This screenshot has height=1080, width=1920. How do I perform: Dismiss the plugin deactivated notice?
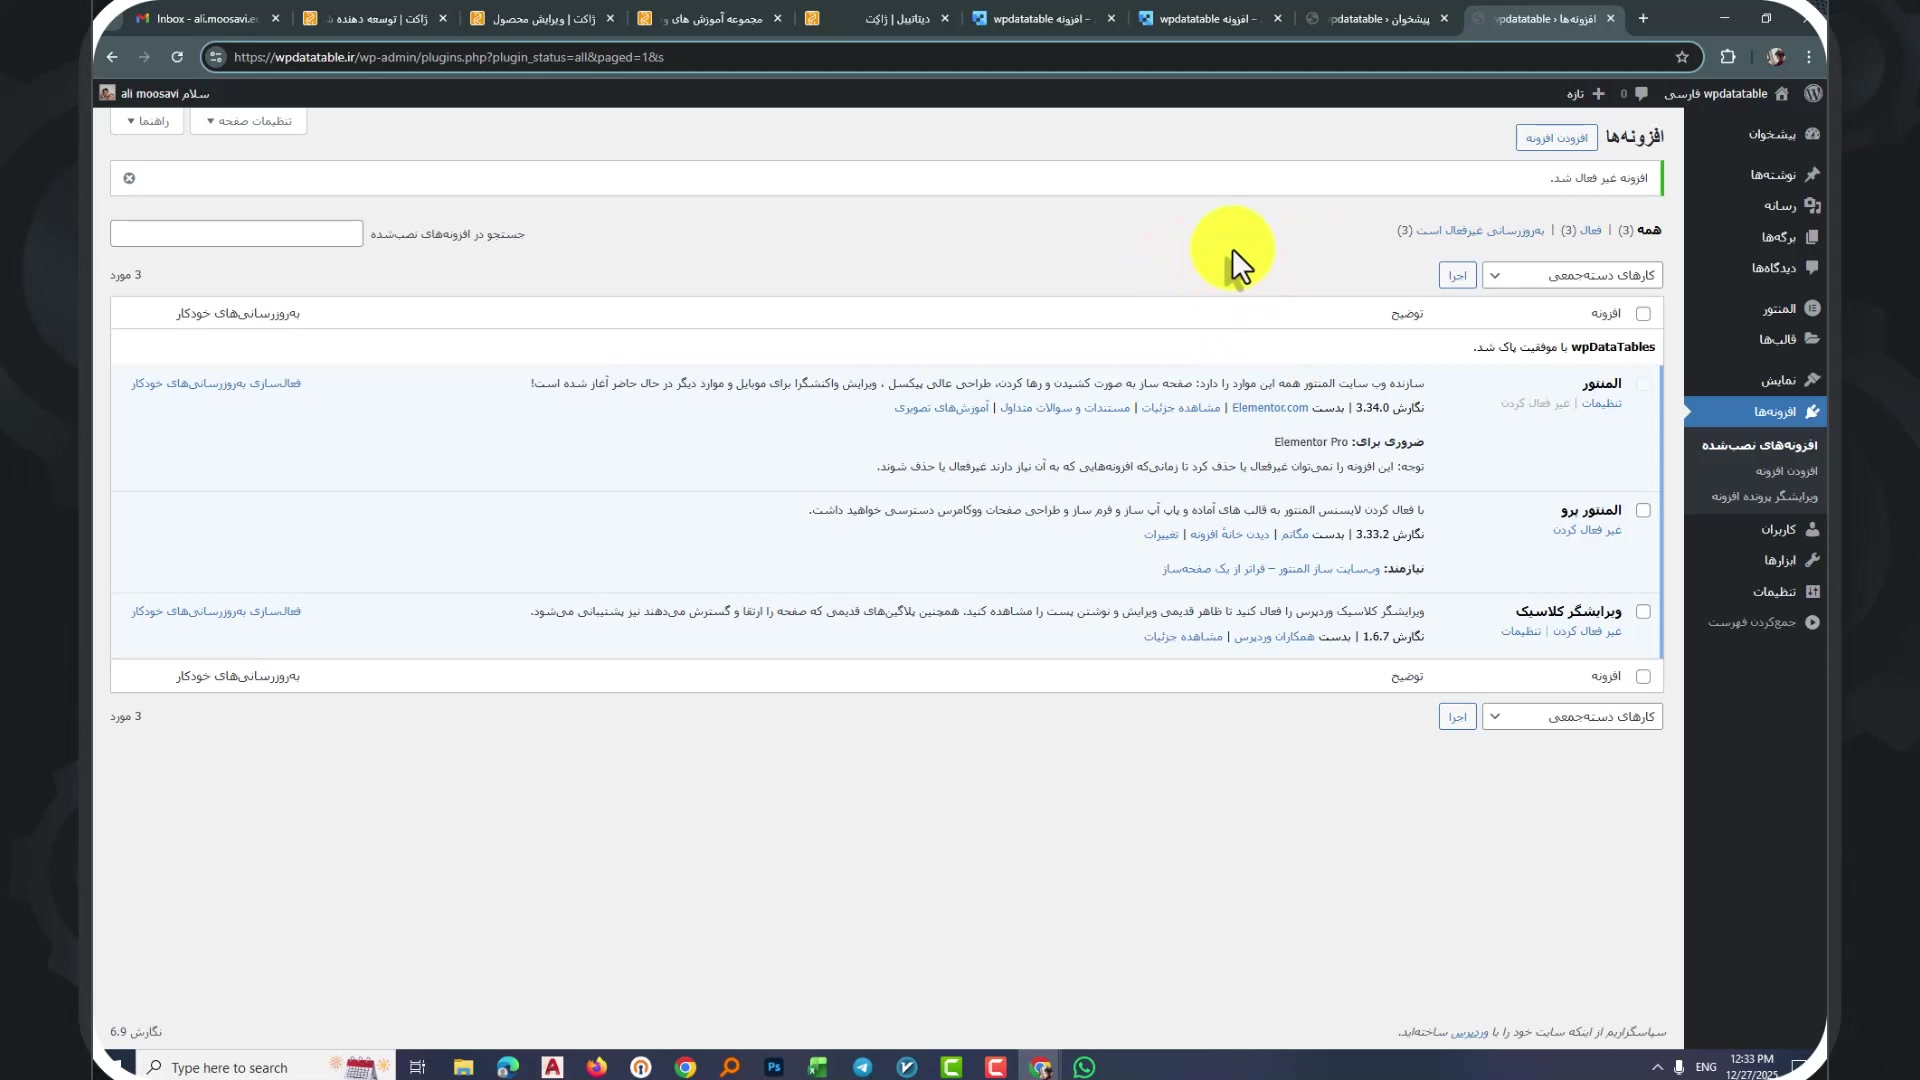click(129, 178)
